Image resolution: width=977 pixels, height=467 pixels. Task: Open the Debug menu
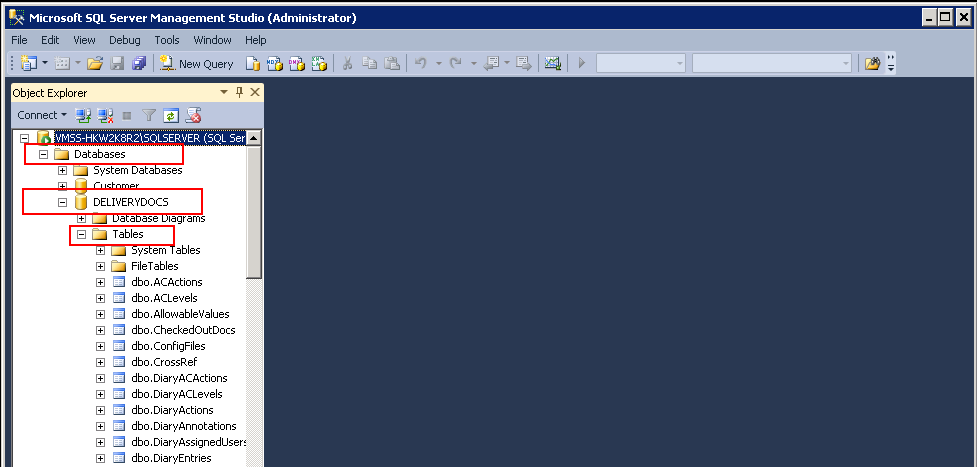point(125,40)
